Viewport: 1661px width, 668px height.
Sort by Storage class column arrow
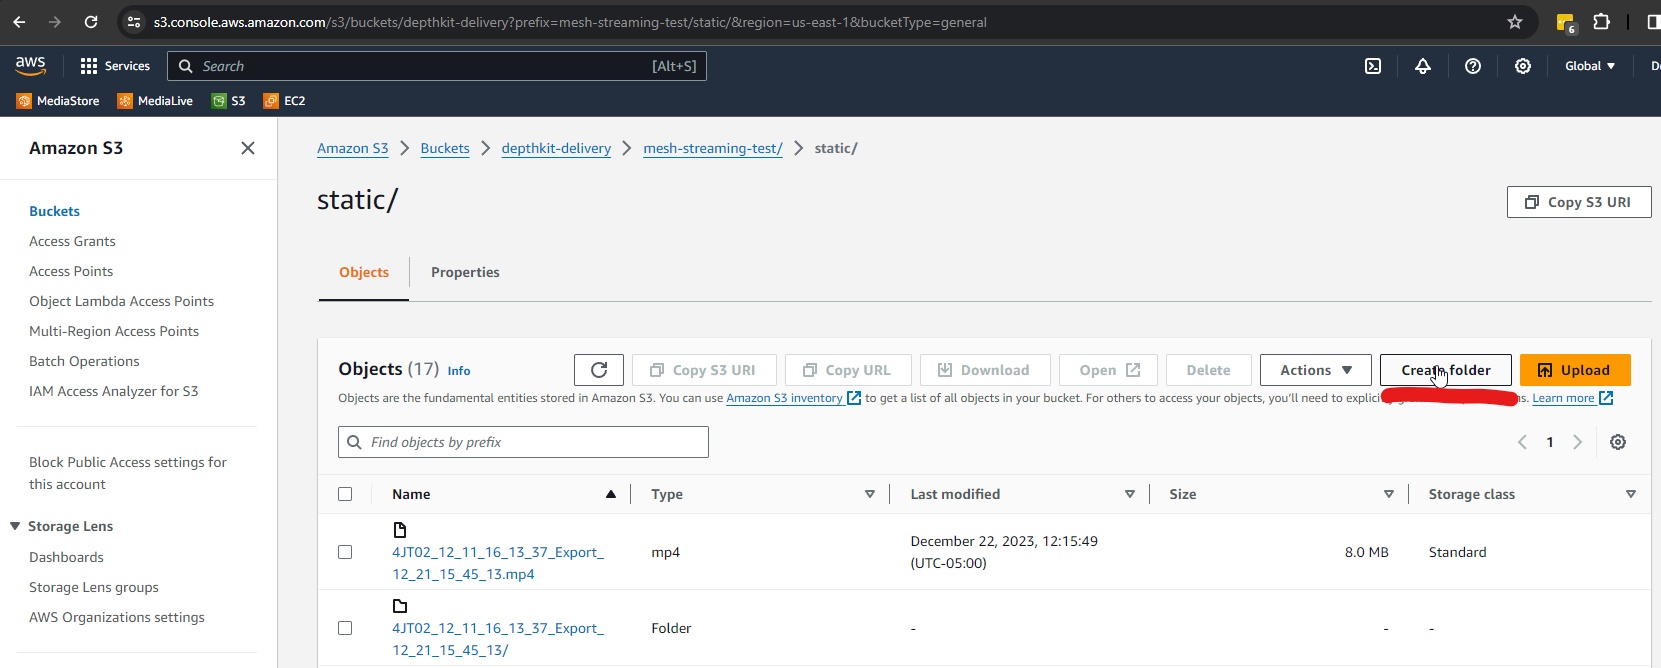(1631, 494)
